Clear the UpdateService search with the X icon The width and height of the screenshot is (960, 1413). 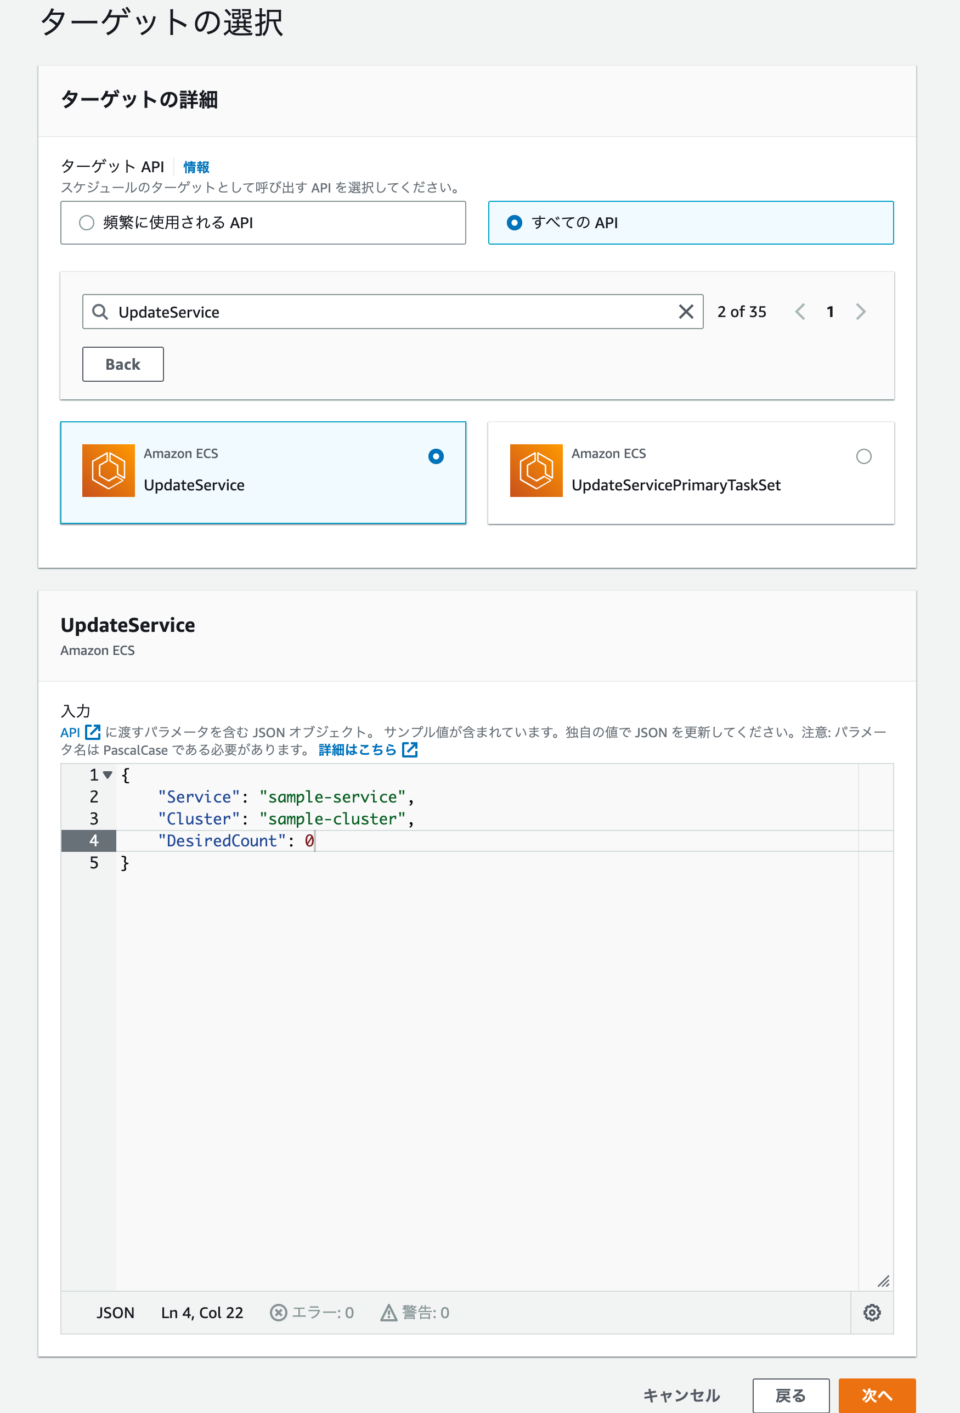[x=686, y=311]
